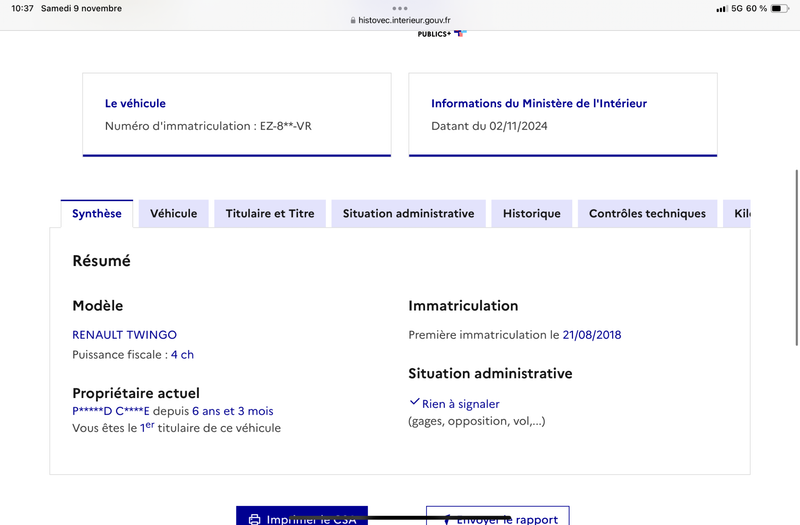The height and width of the screenshot is (525, 800).
Task: Click the registration number EZ-8**-VR
Action: [x=286, y=126]
